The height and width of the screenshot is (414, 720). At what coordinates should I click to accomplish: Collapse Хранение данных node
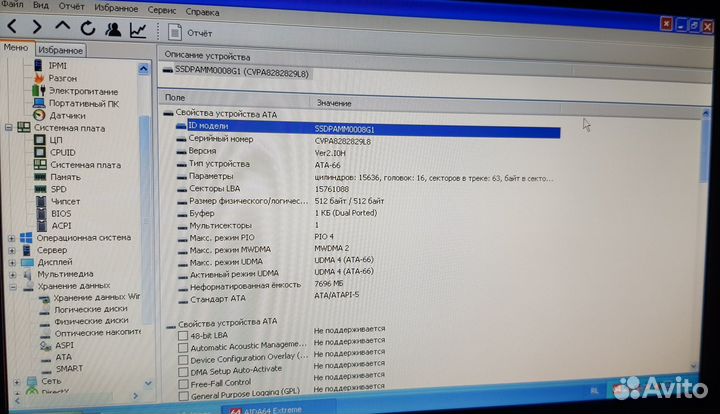tap(13, 287)
